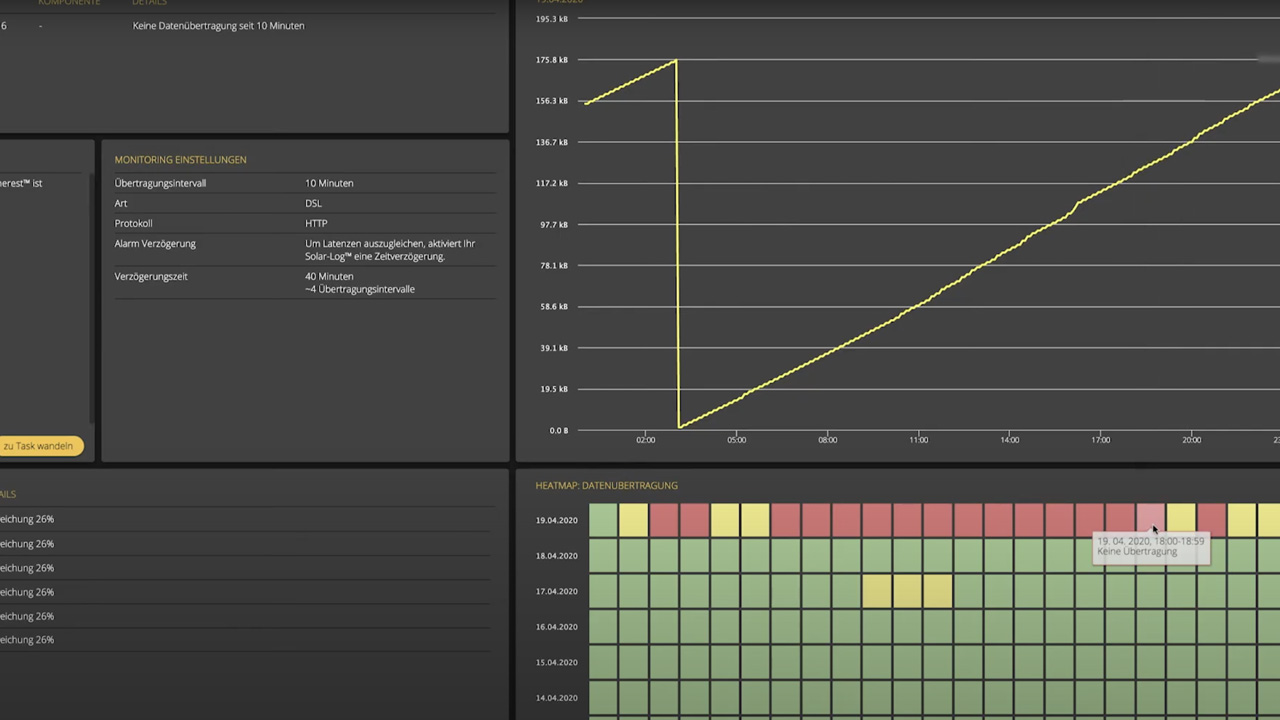
Task: Click the 'Alarm Verzögerung' label
Action: pyautogui.click(x=155, y=243)
